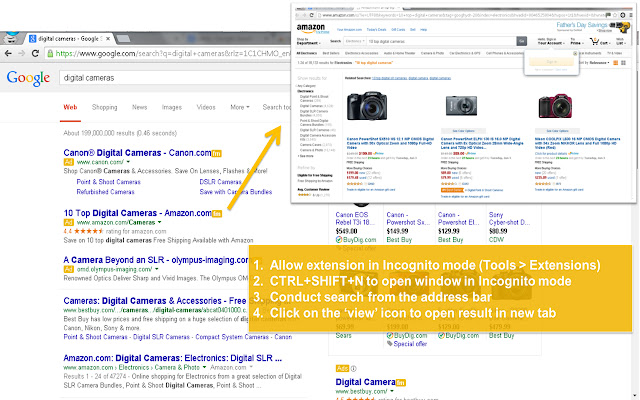This screenshot has height=400, width=640.
Task: Click See Color Options under gray Canon ELPH
Action: click(x=463, y=131)
